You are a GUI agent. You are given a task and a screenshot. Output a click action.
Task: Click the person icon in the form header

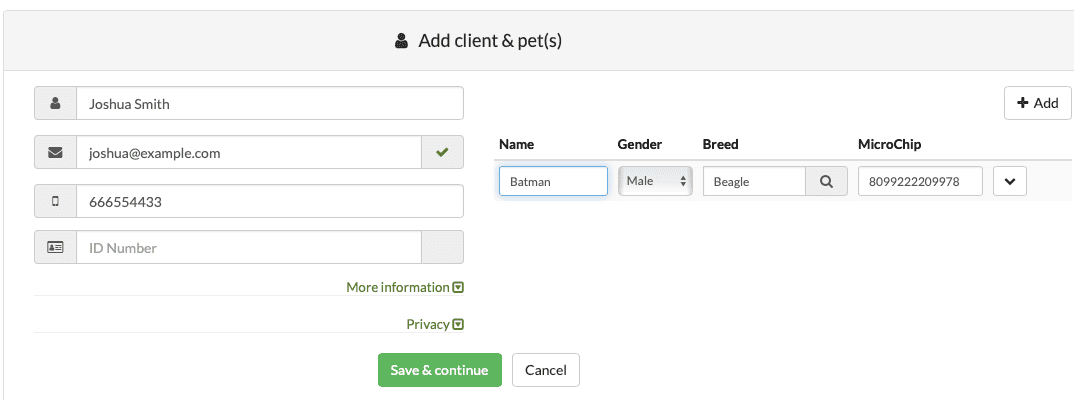tap(401, 41)
